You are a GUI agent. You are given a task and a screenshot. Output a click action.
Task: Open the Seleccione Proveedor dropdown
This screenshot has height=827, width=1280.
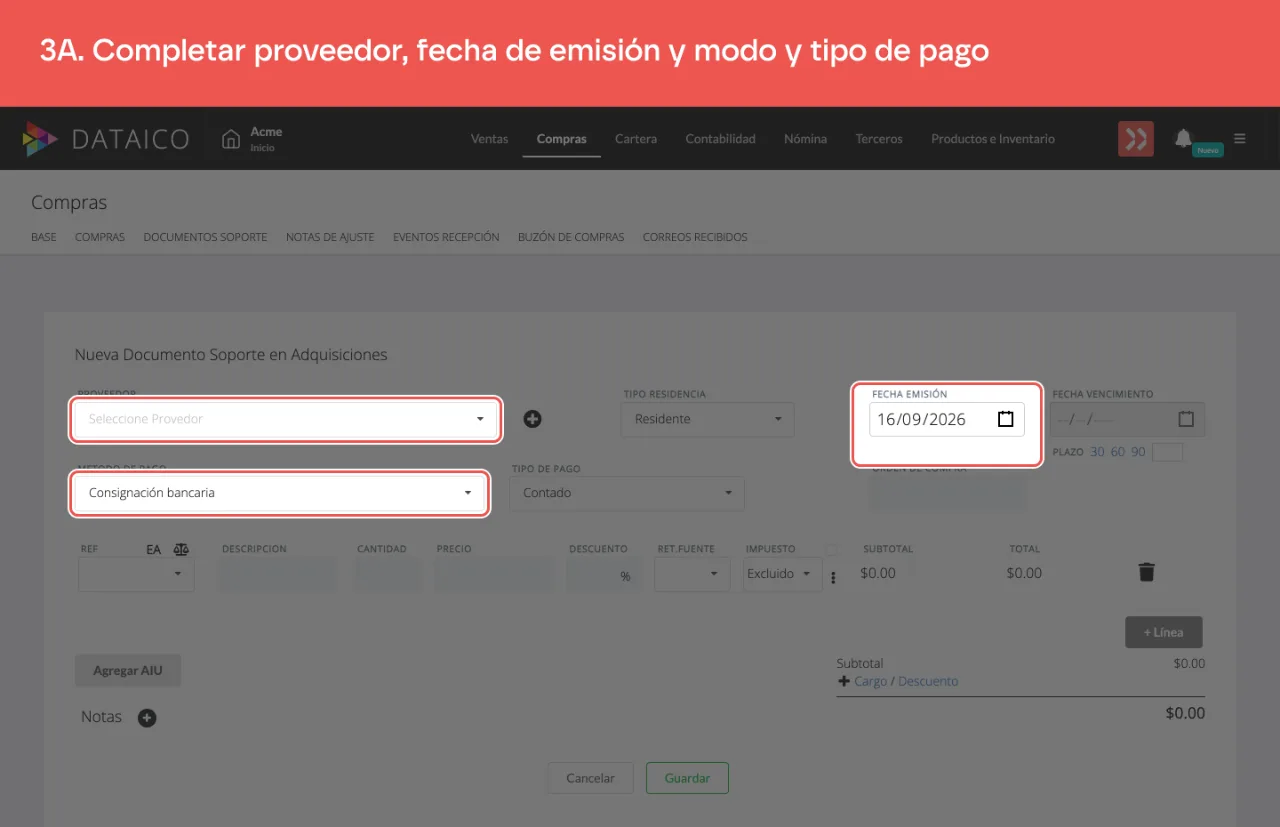(286, 419)
